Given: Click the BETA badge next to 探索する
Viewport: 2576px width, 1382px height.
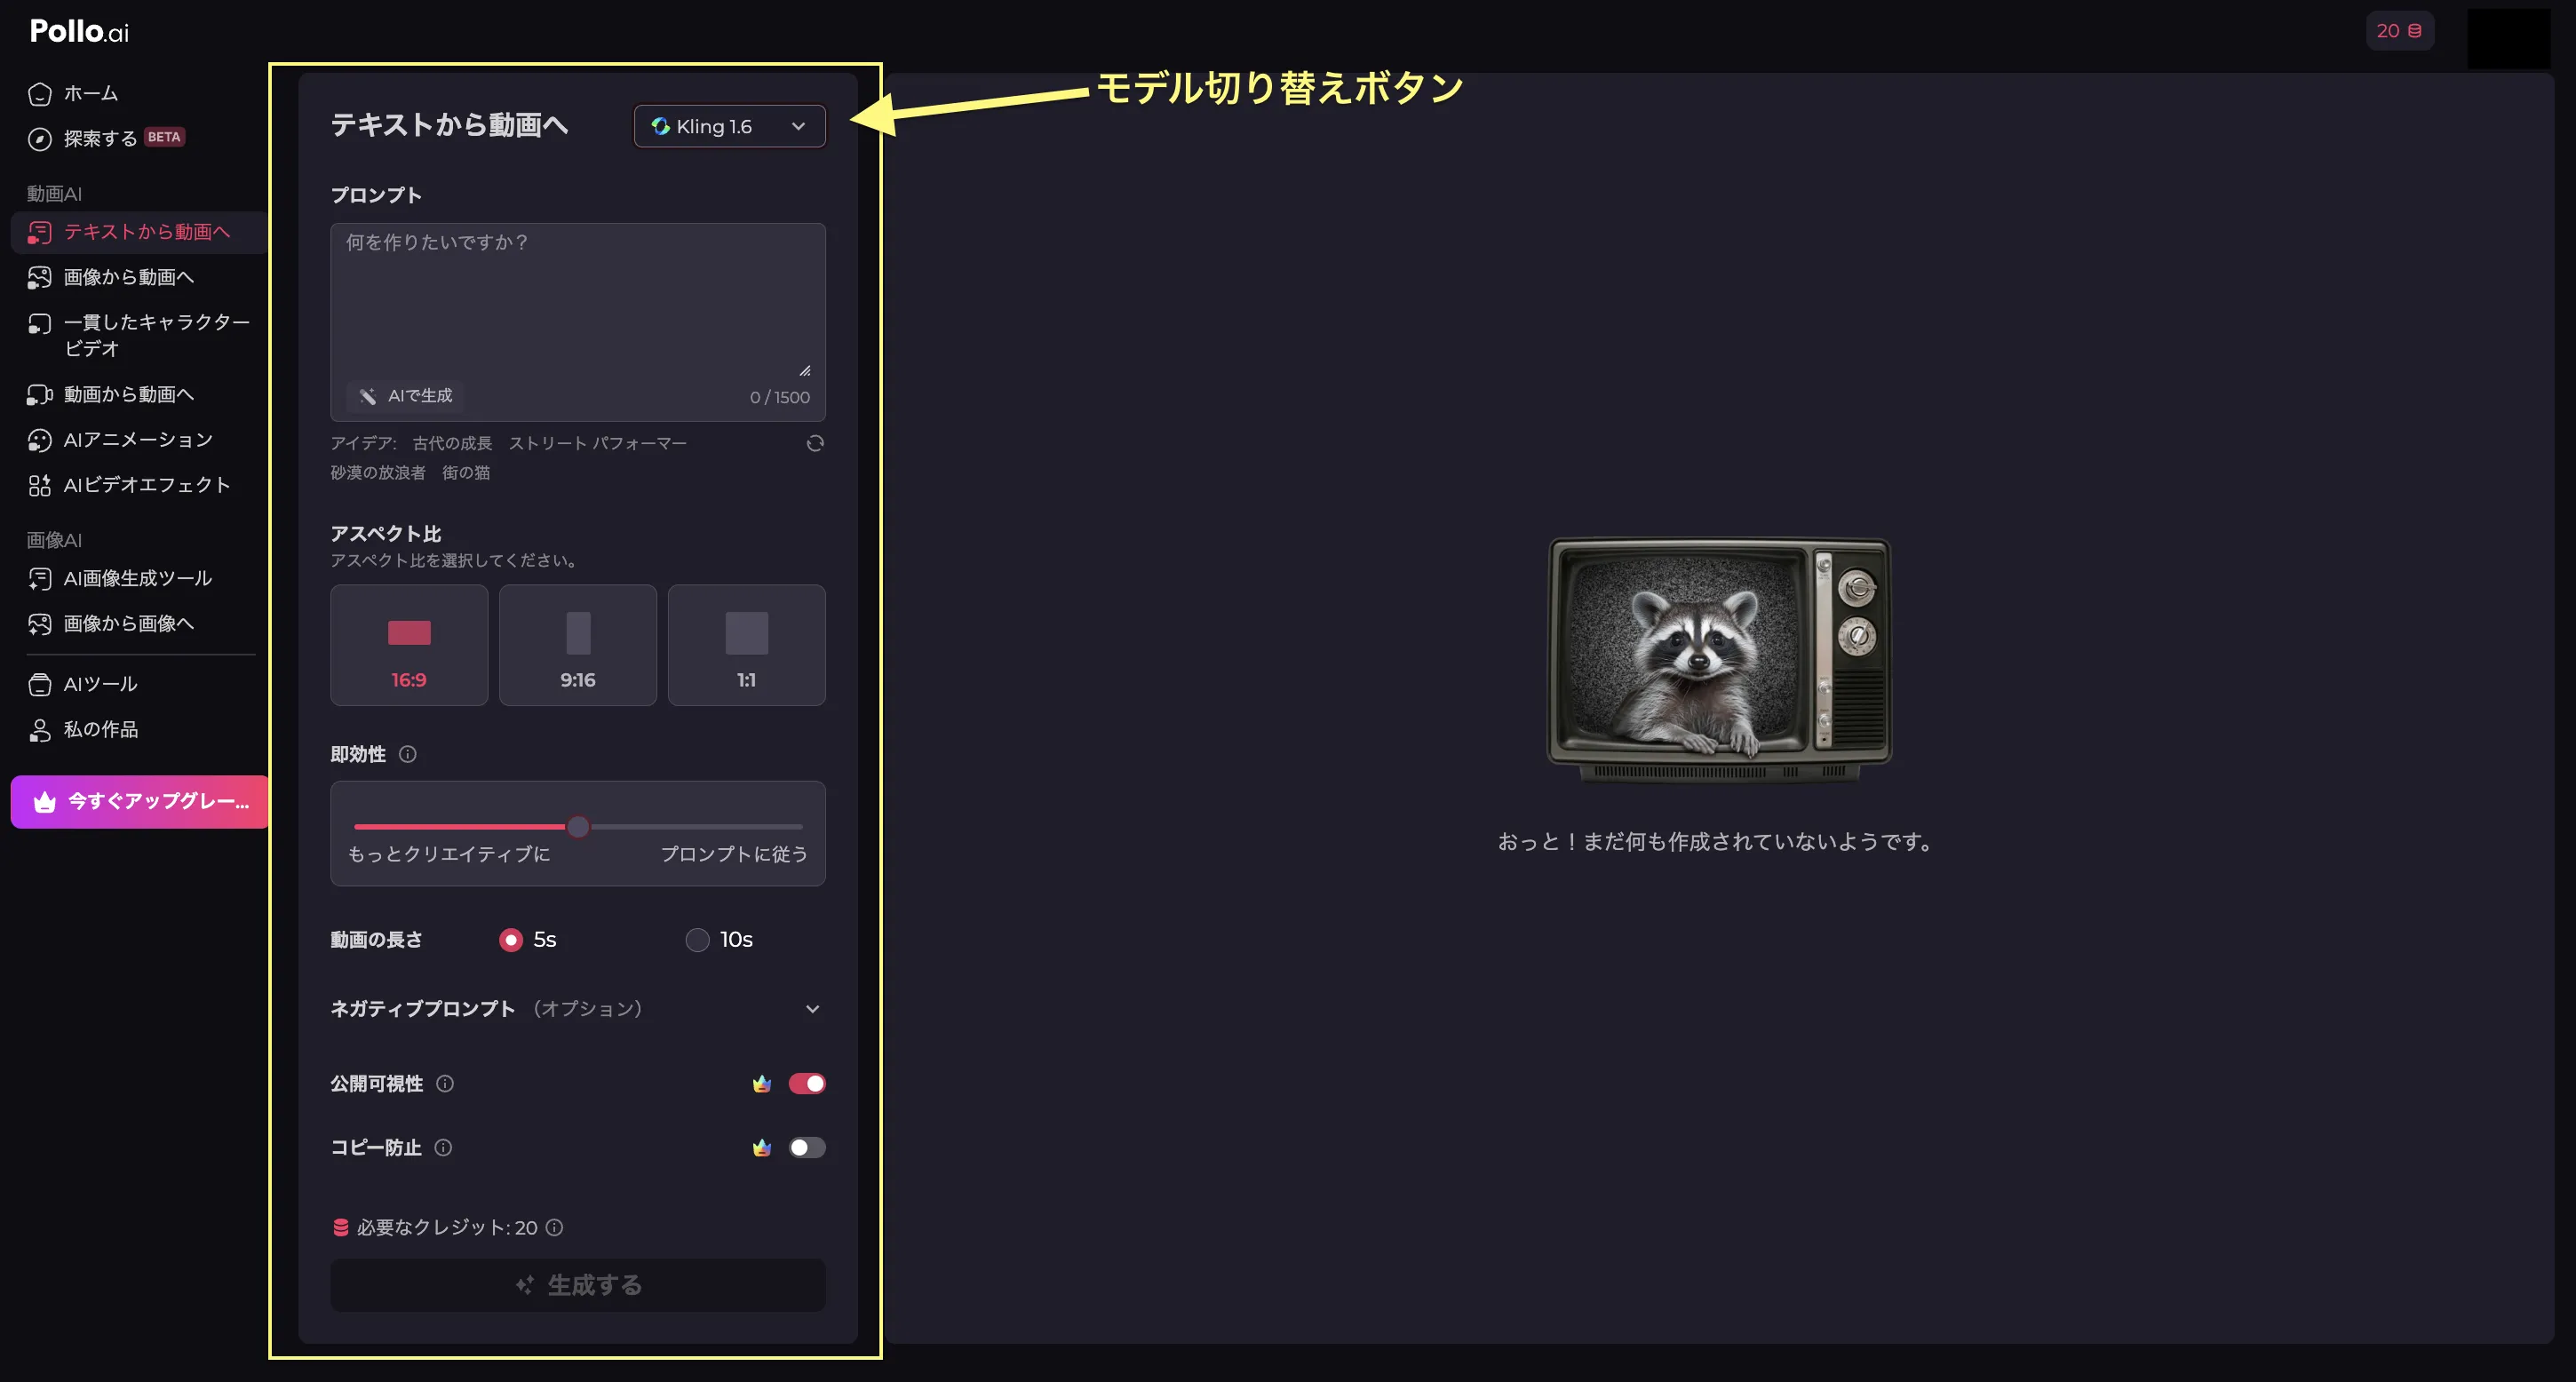Looking at the screenshot, I should [164, 137].
